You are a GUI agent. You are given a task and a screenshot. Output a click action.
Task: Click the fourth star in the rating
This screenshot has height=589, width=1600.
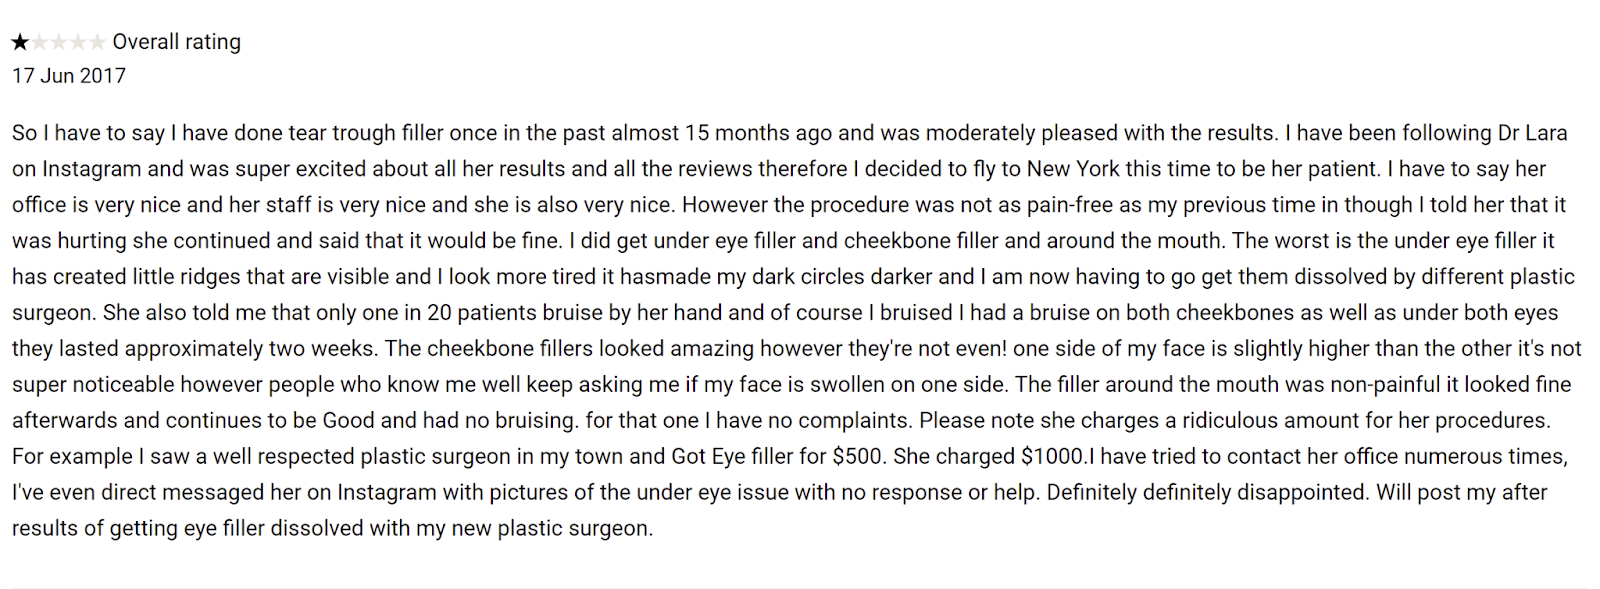78,42
